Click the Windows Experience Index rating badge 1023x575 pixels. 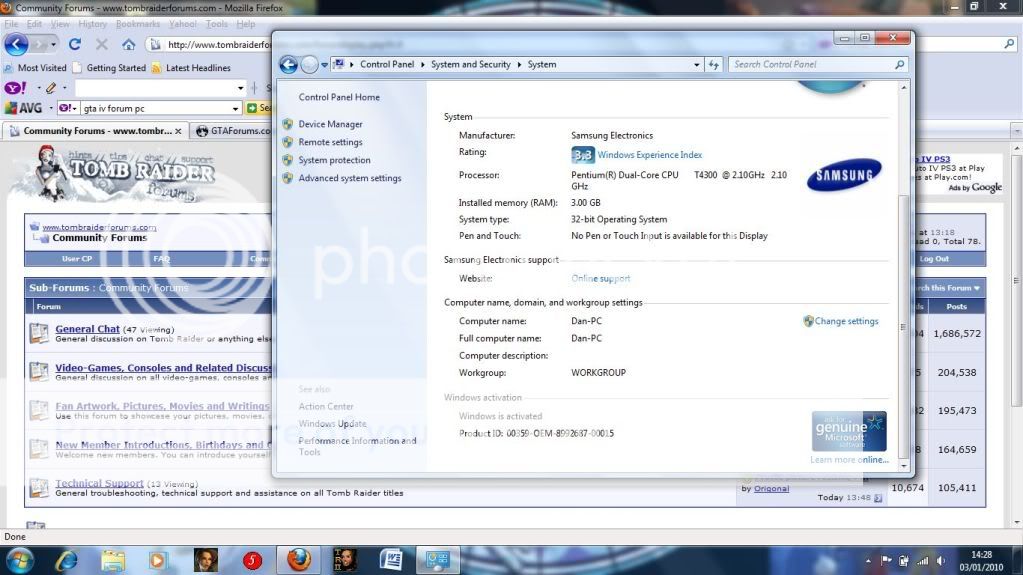(583, 155)
